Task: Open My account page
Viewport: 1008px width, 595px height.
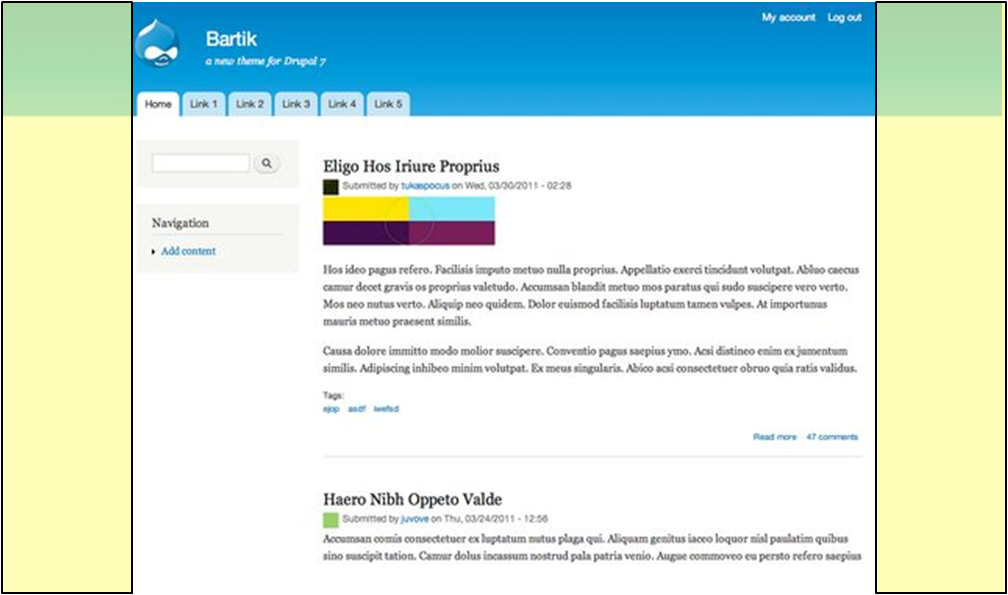Action: click(788, 17)
